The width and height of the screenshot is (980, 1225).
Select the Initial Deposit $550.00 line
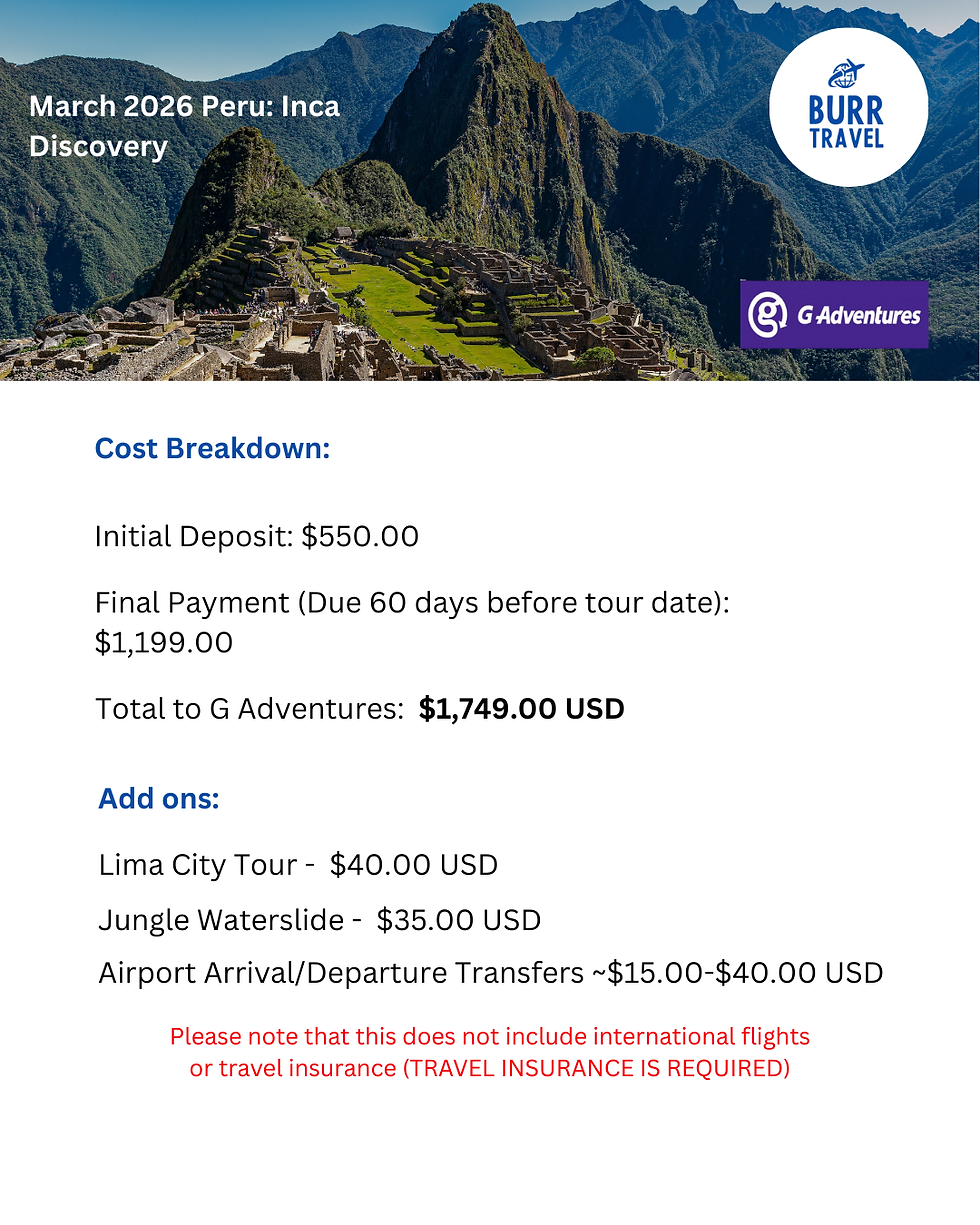[x=256, y=537]
